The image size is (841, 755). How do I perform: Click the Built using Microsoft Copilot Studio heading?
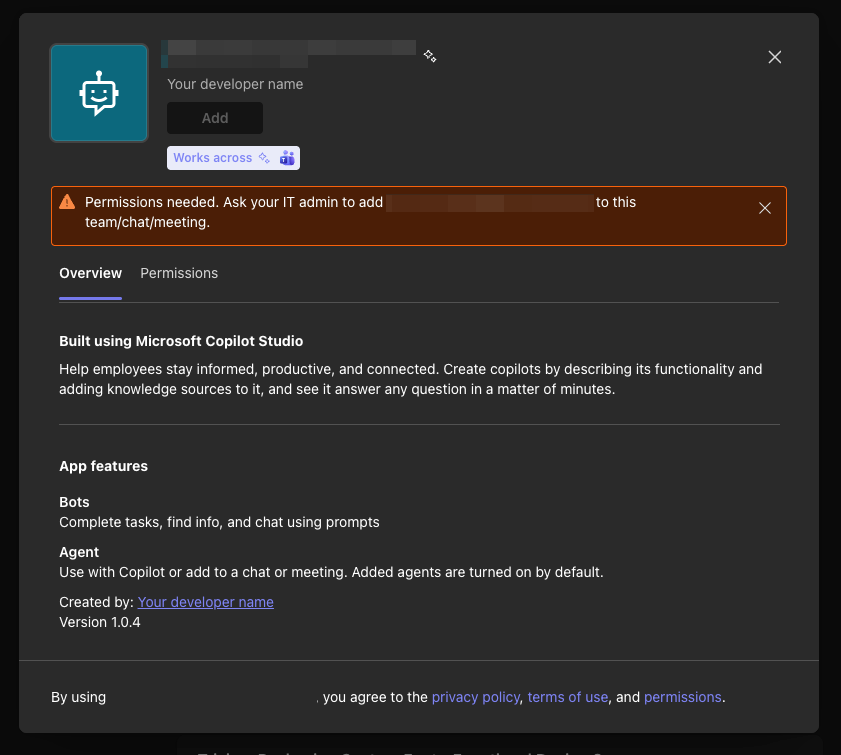[x=181, y=341]
